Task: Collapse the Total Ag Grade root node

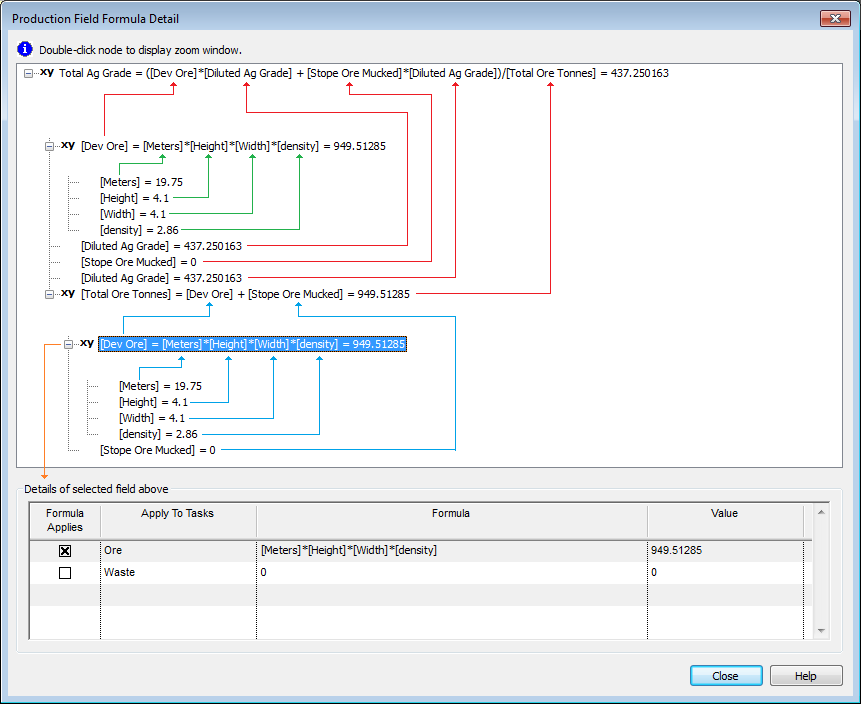Action: 29,73
